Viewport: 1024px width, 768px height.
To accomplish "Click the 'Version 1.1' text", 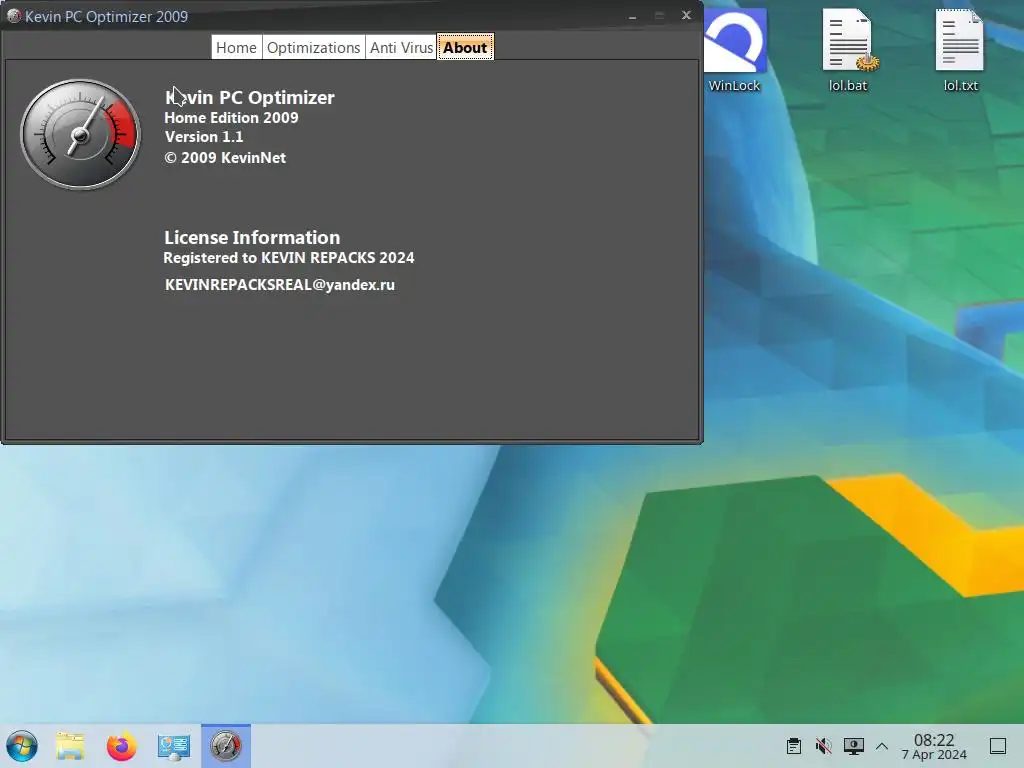I will [x=204, y=136].
